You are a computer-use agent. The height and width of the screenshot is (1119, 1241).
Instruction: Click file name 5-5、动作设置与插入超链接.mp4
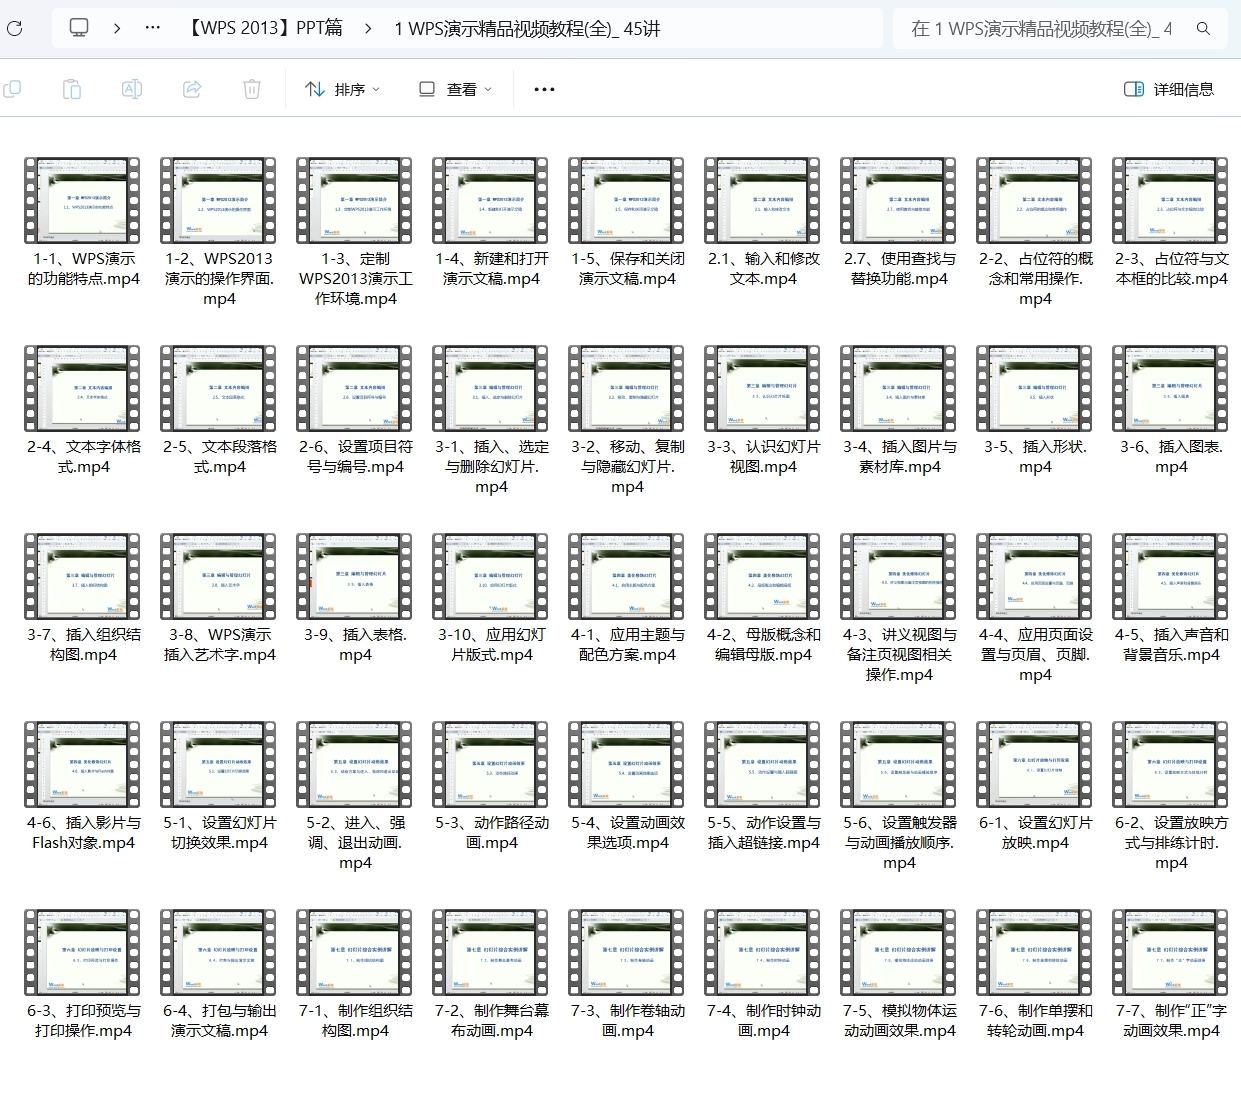(763, 832)
